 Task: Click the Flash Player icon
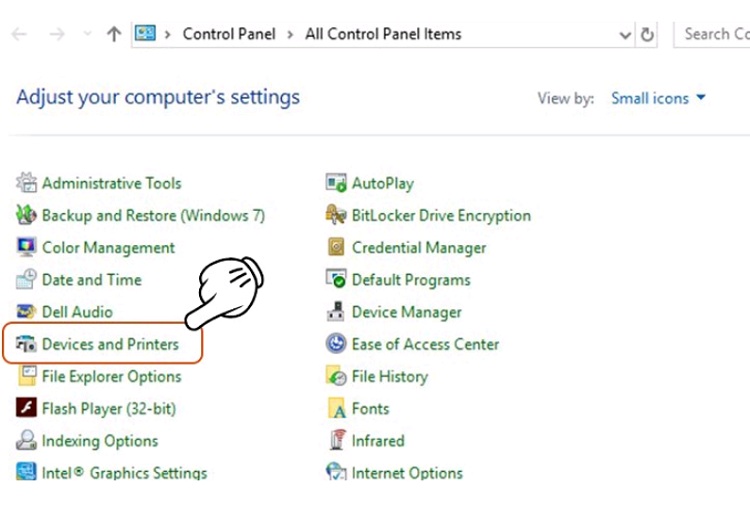point(26,408)
